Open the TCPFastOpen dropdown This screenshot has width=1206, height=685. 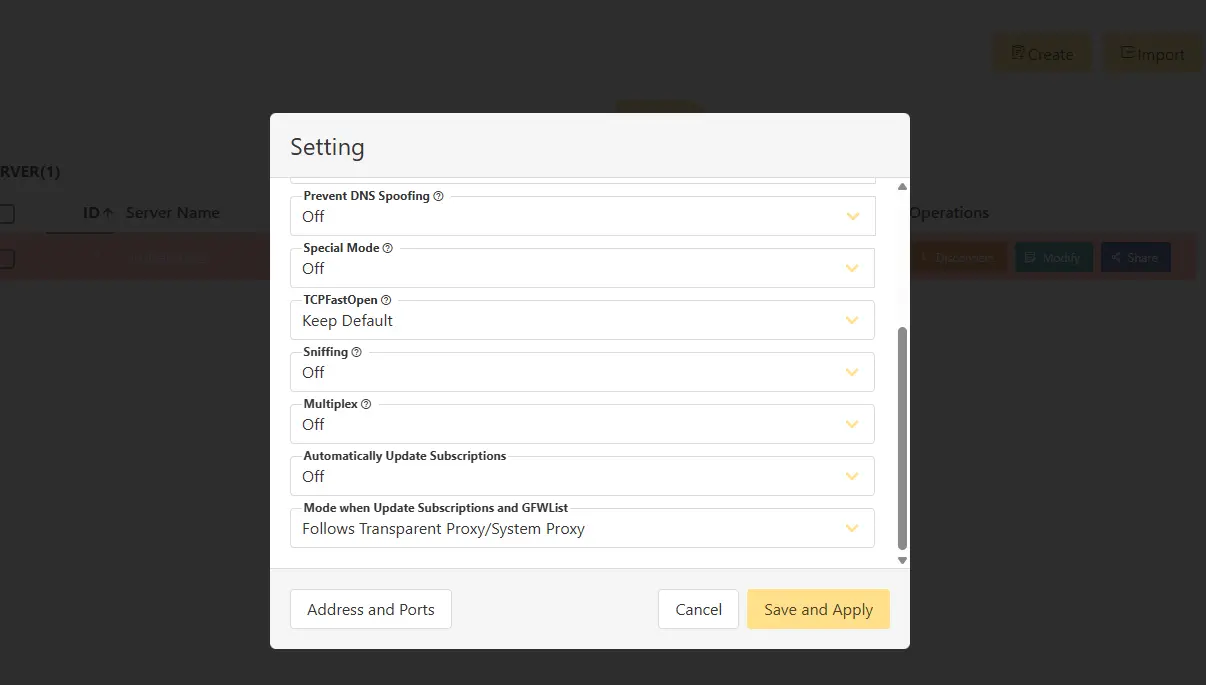tap(582, 320)
